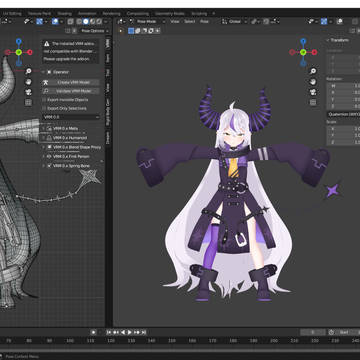This screenshot has height=360, width=360.
Task: Expand the VRM 0.x Meta section
Action: 43,128
